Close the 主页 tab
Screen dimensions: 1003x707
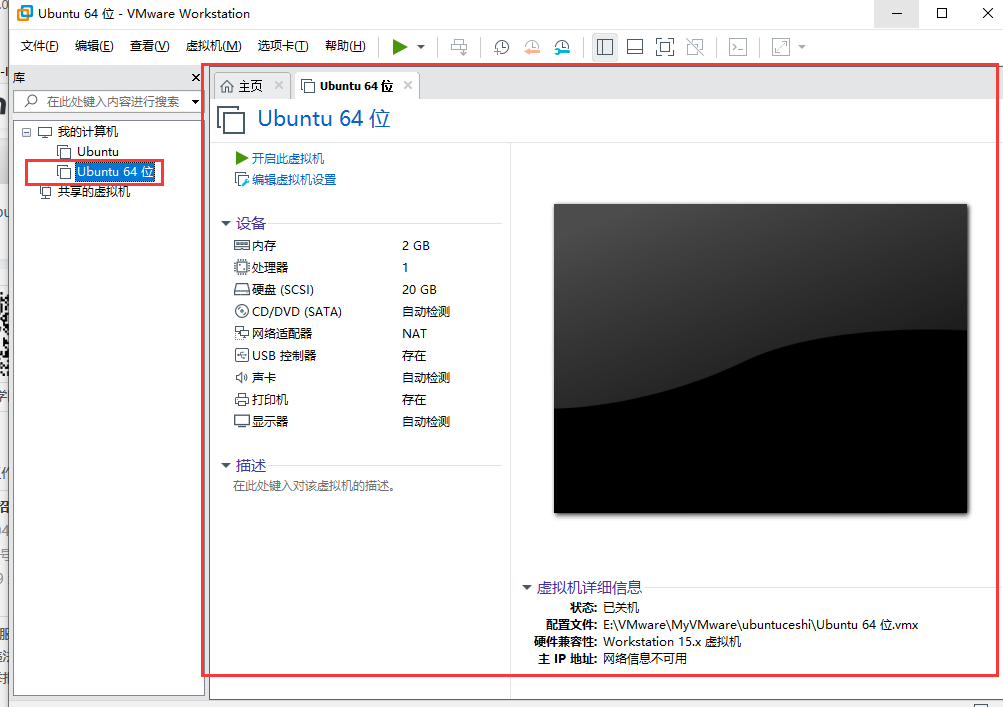pyautogui.click(x=279, y=85)
